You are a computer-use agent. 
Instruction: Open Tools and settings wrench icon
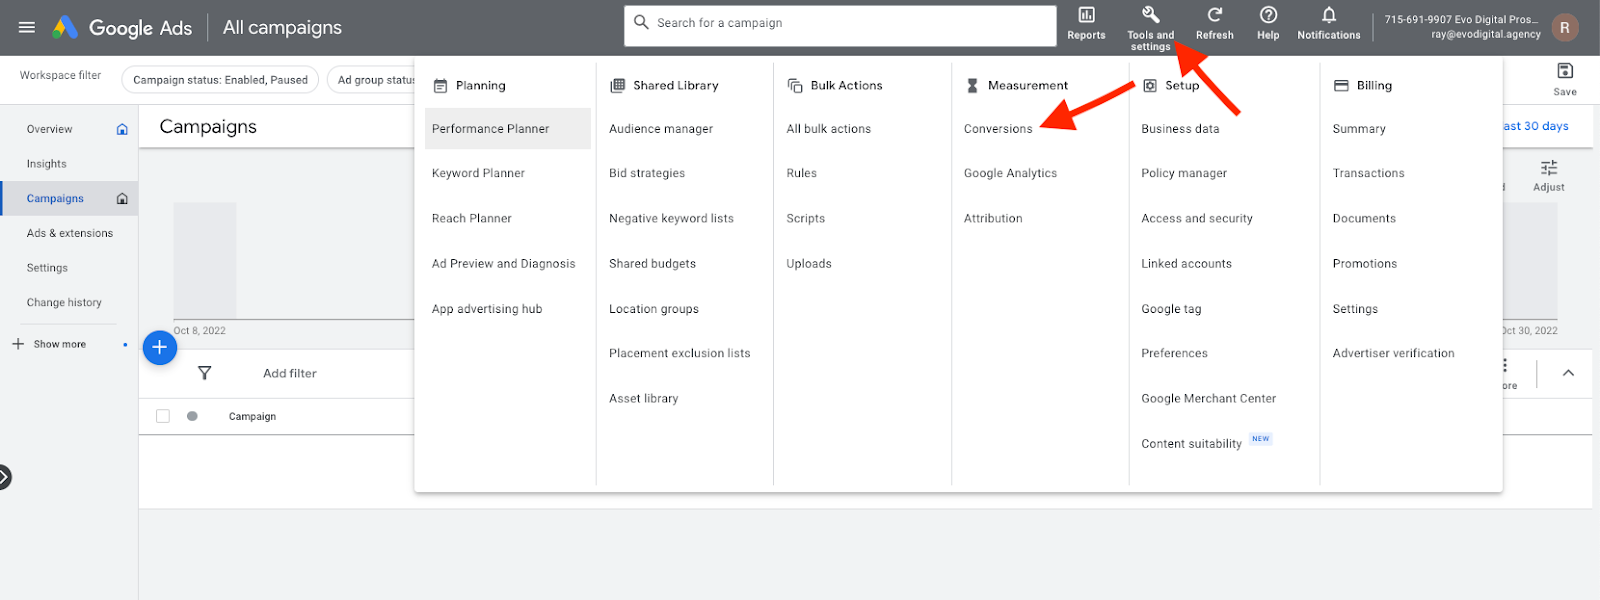coord(1150,14)
